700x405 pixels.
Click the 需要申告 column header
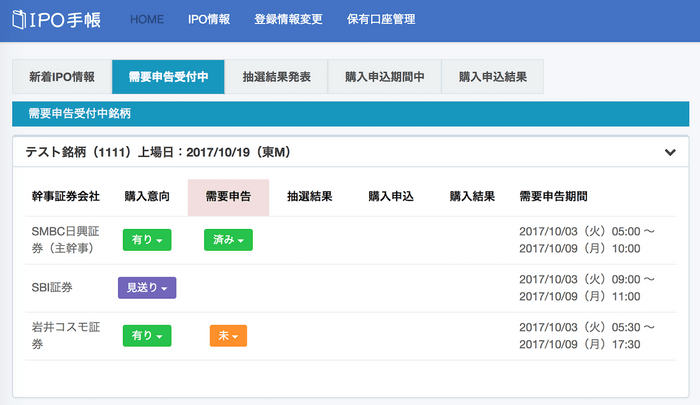[x=227, y=197]
